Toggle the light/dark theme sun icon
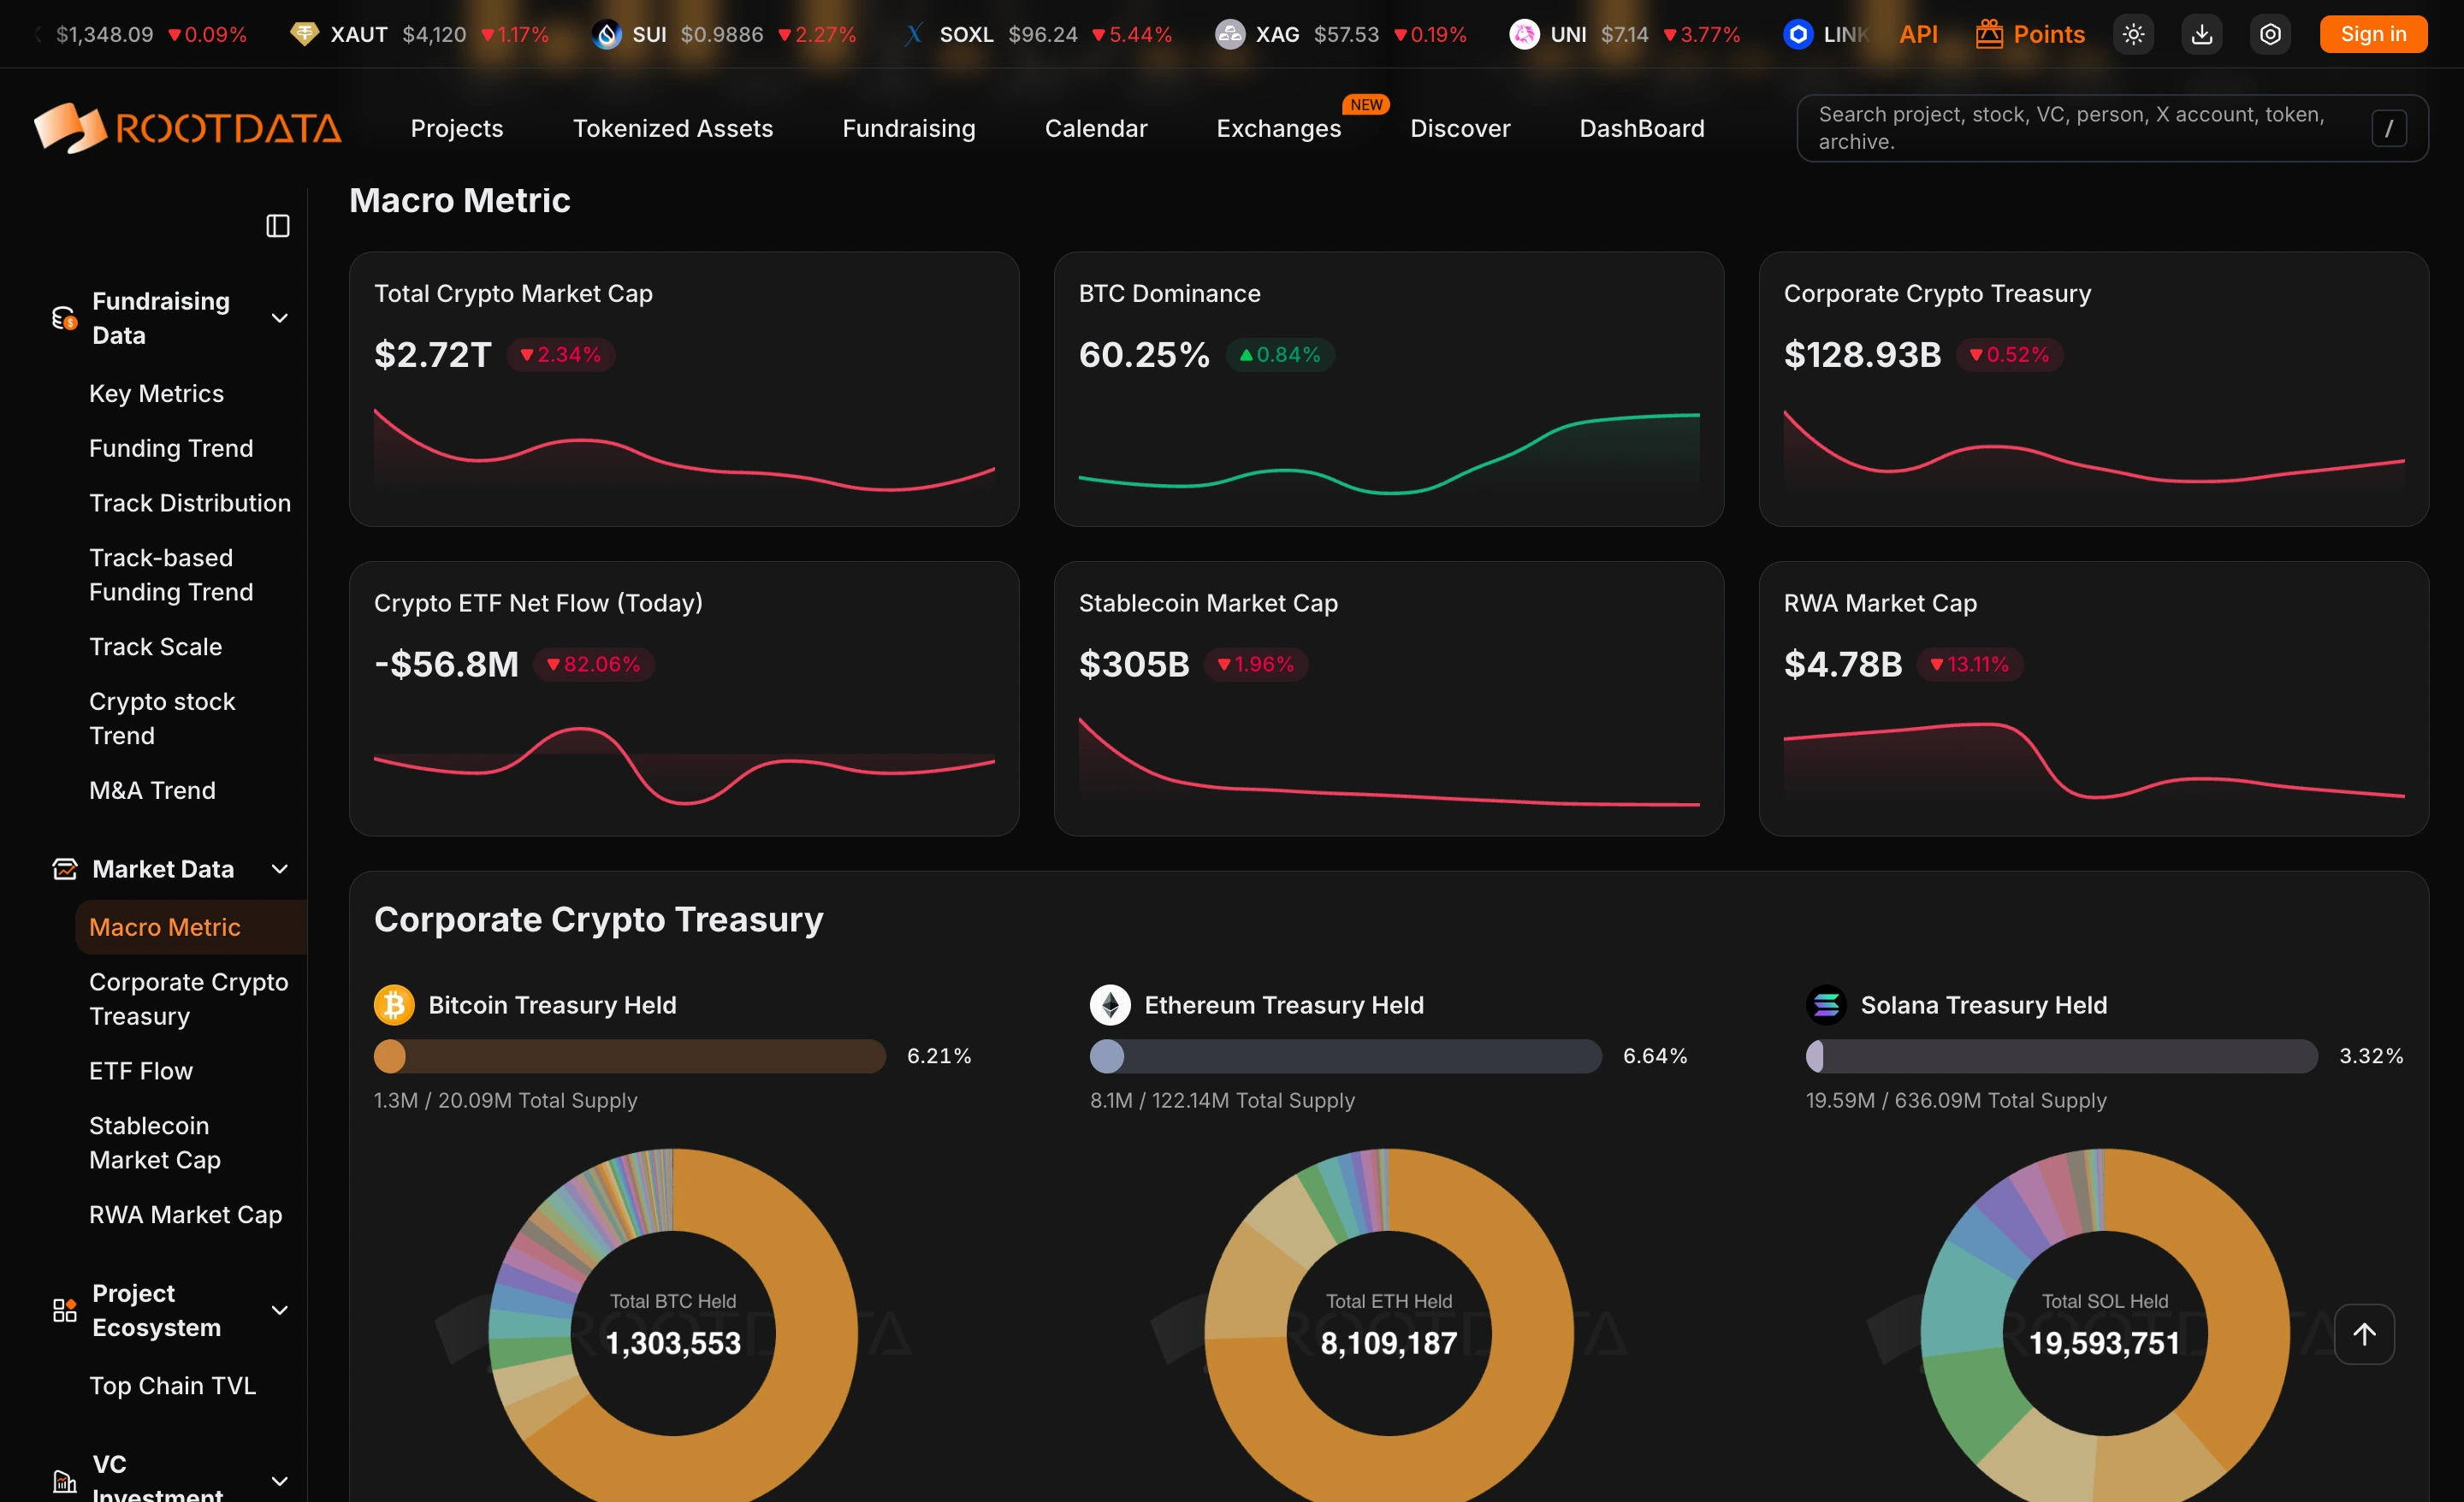The width and height of the screenshot is (2464, 1502). 2133,34
